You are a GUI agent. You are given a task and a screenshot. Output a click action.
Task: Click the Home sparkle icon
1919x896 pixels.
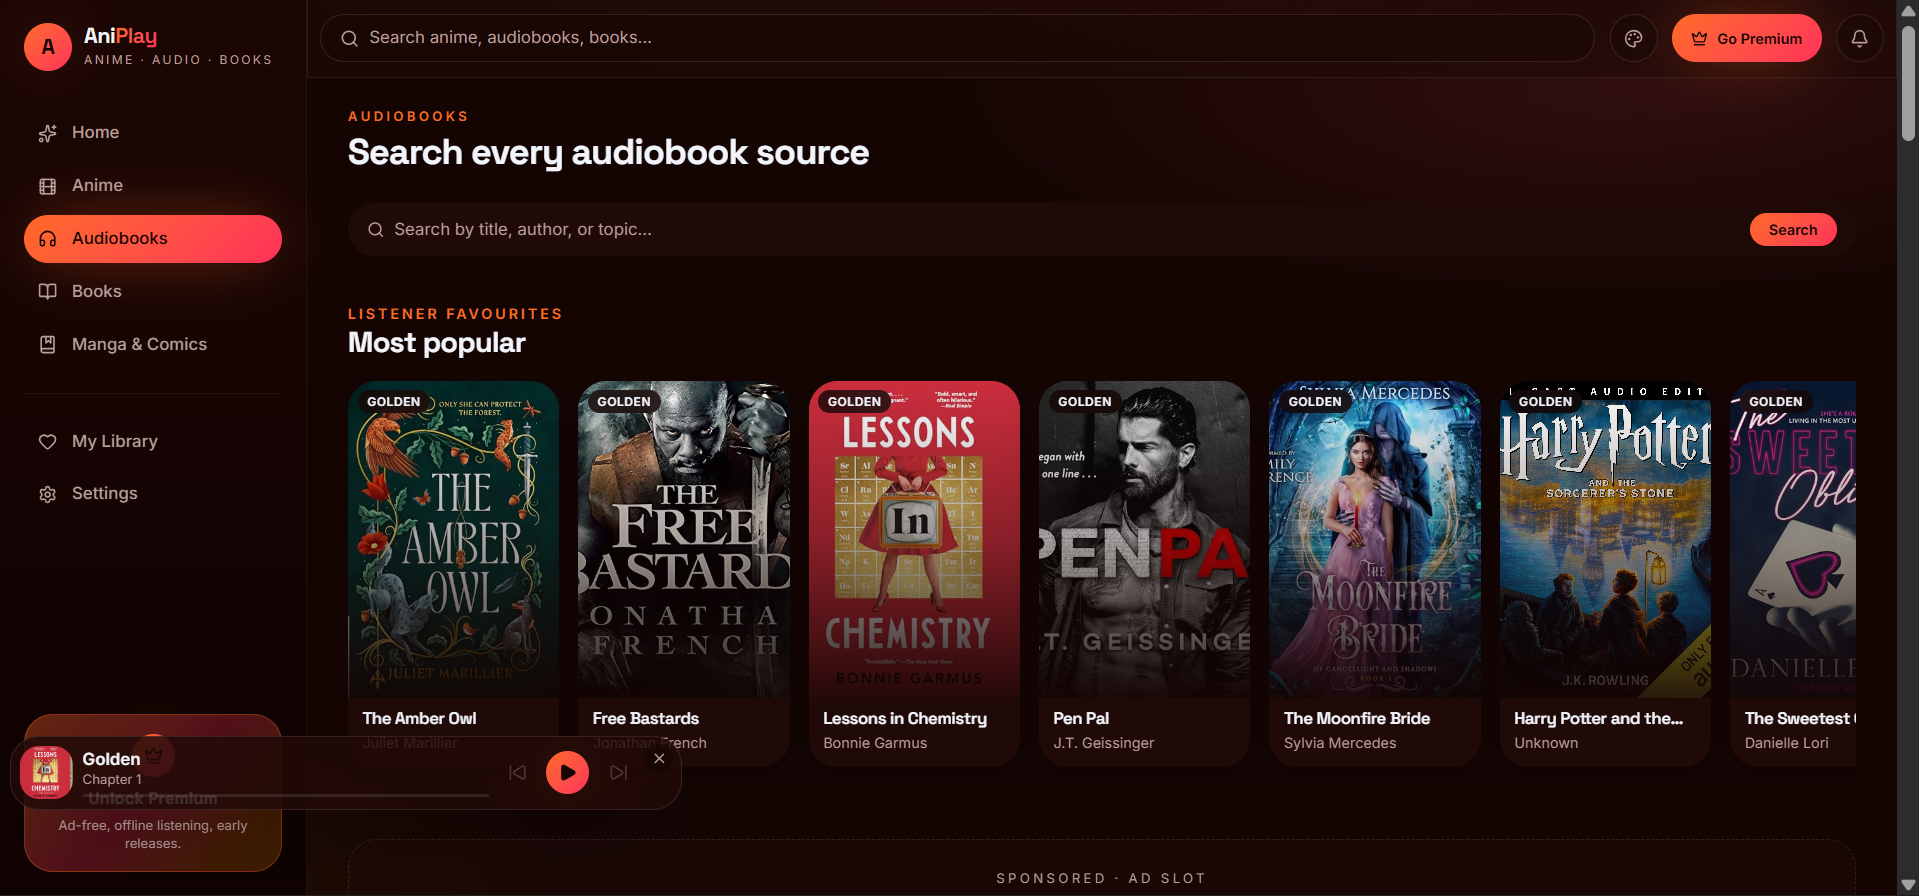(47, 133)
